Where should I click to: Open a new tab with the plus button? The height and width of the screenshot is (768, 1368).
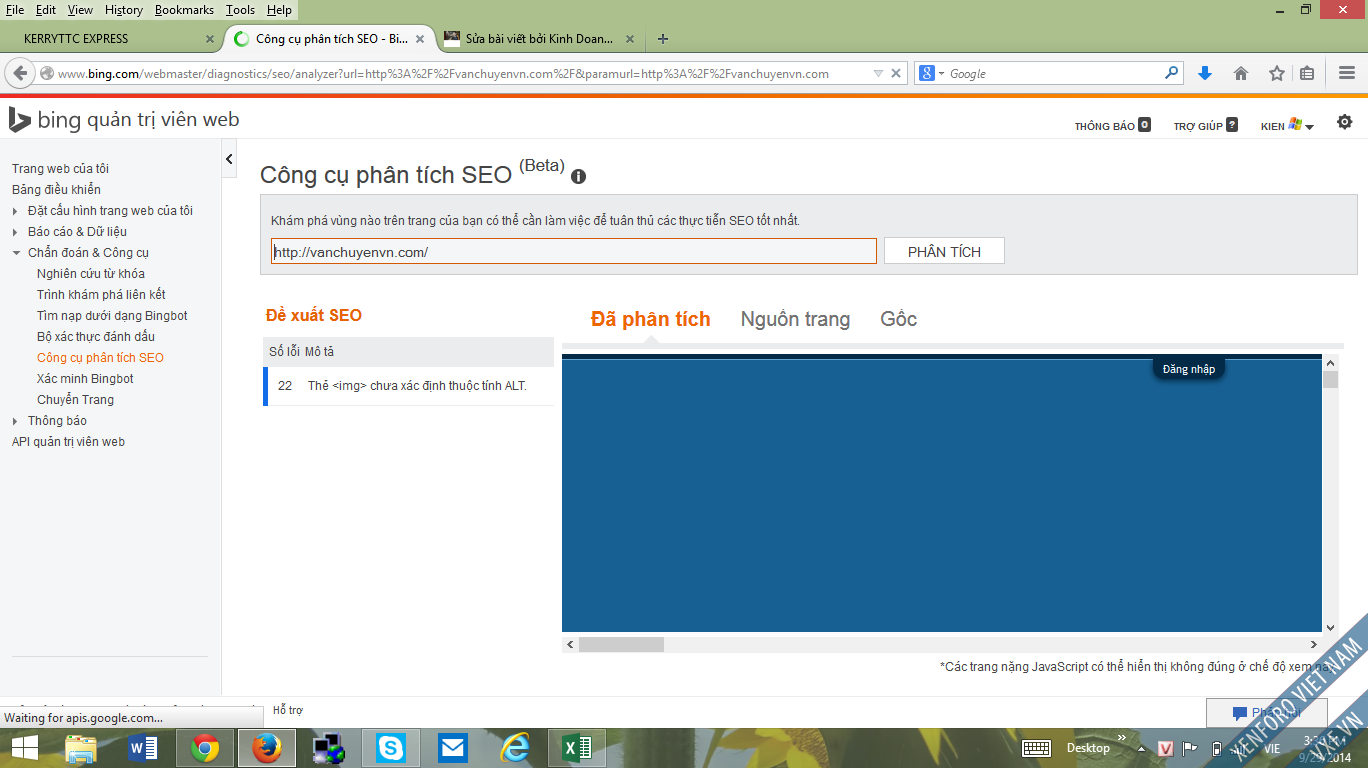(663, 39)
